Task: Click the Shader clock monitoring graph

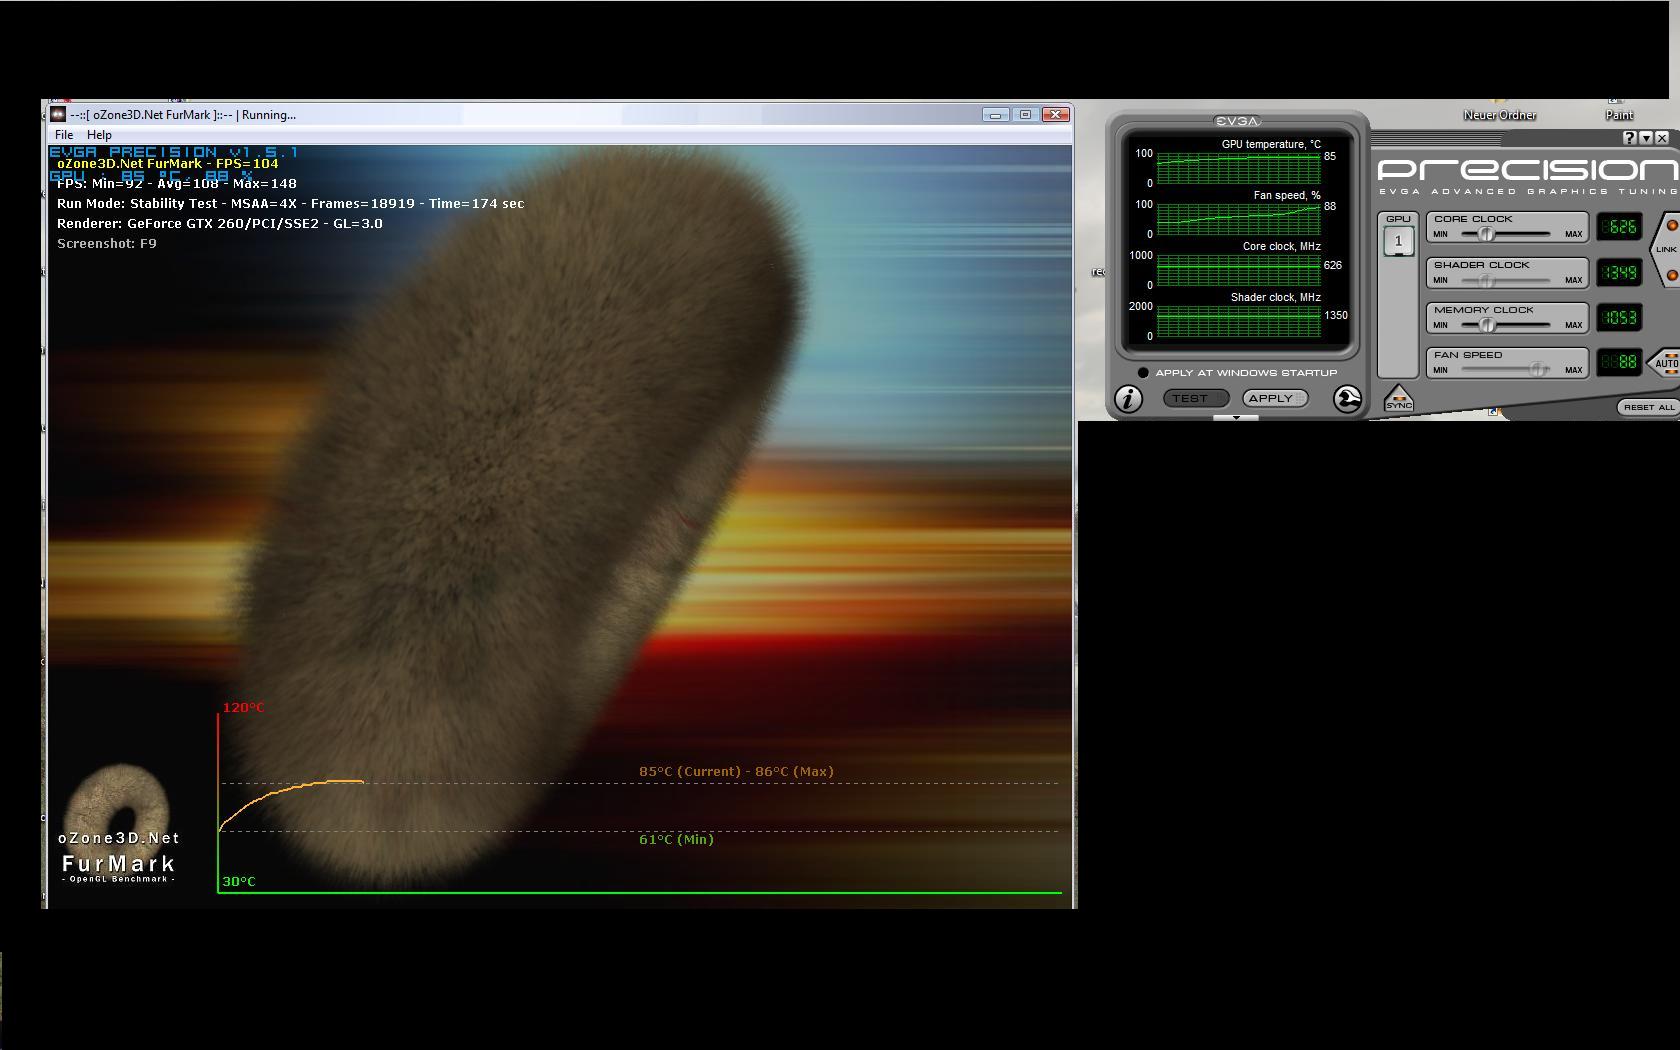Action: [x=1238, y=321]
